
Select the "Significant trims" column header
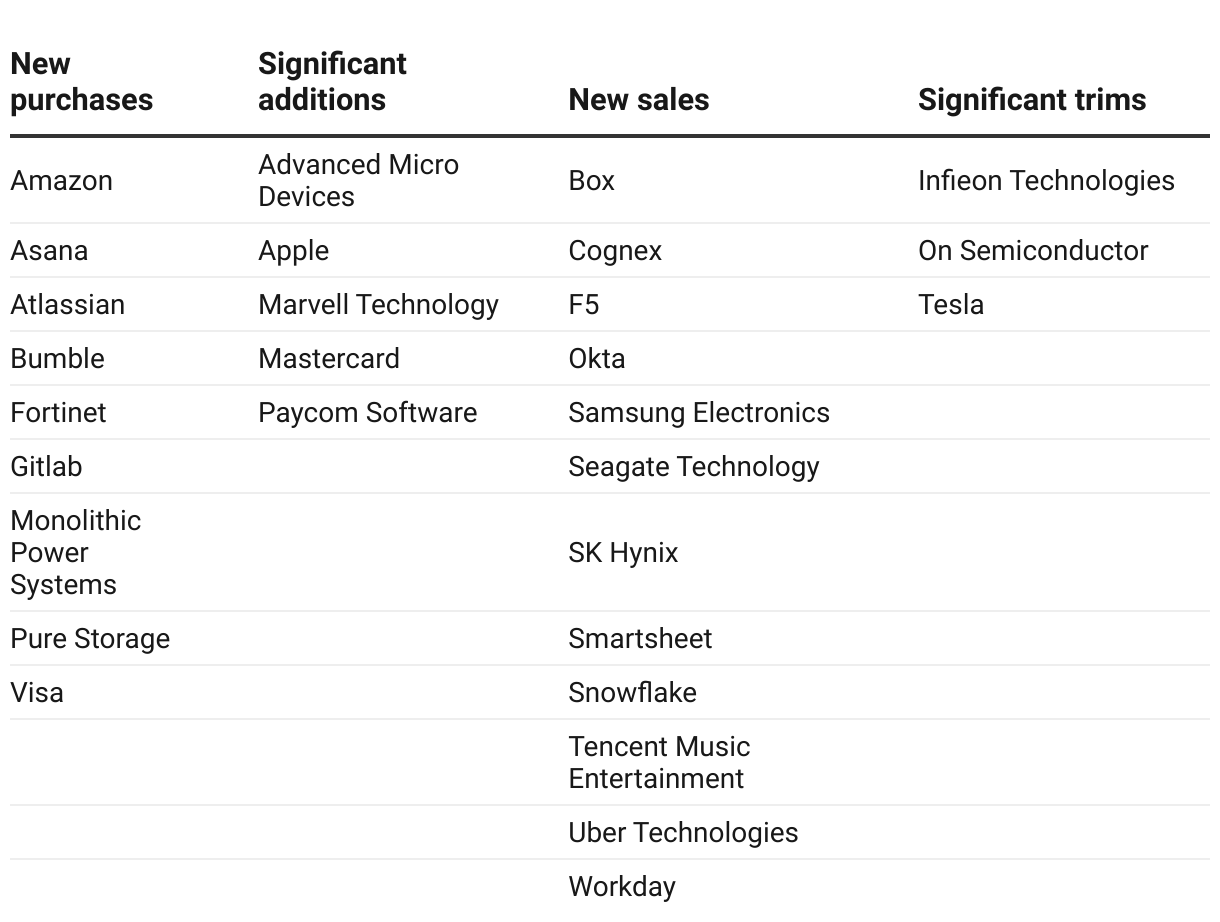1031,100
